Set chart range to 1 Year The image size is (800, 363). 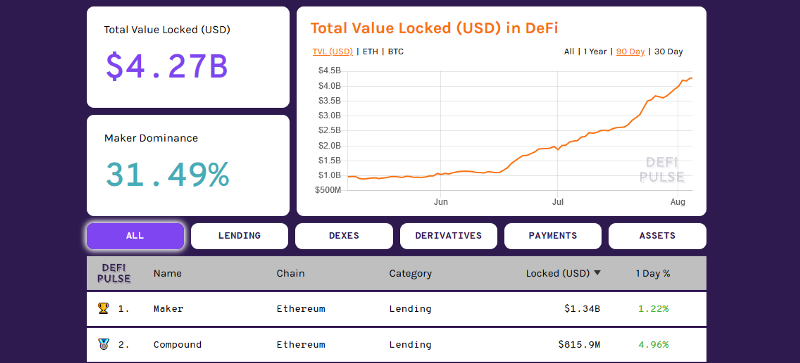[x=595, y=52]
